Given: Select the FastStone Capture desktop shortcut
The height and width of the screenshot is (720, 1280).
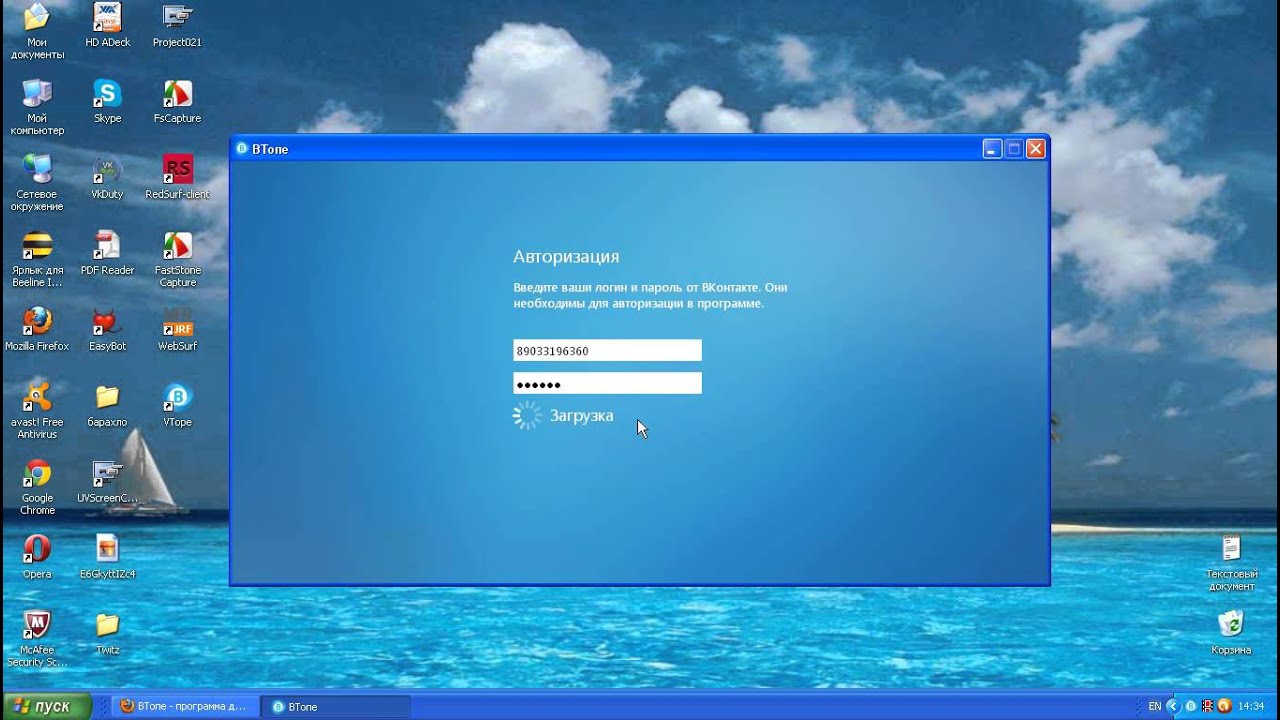Looking at the screenshot, I should (177, 259).
